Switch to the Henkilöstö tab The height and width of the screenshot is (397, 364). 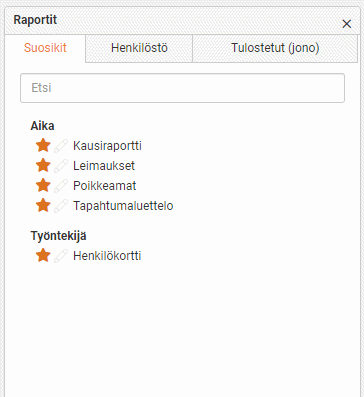click(x=139, y=48)
